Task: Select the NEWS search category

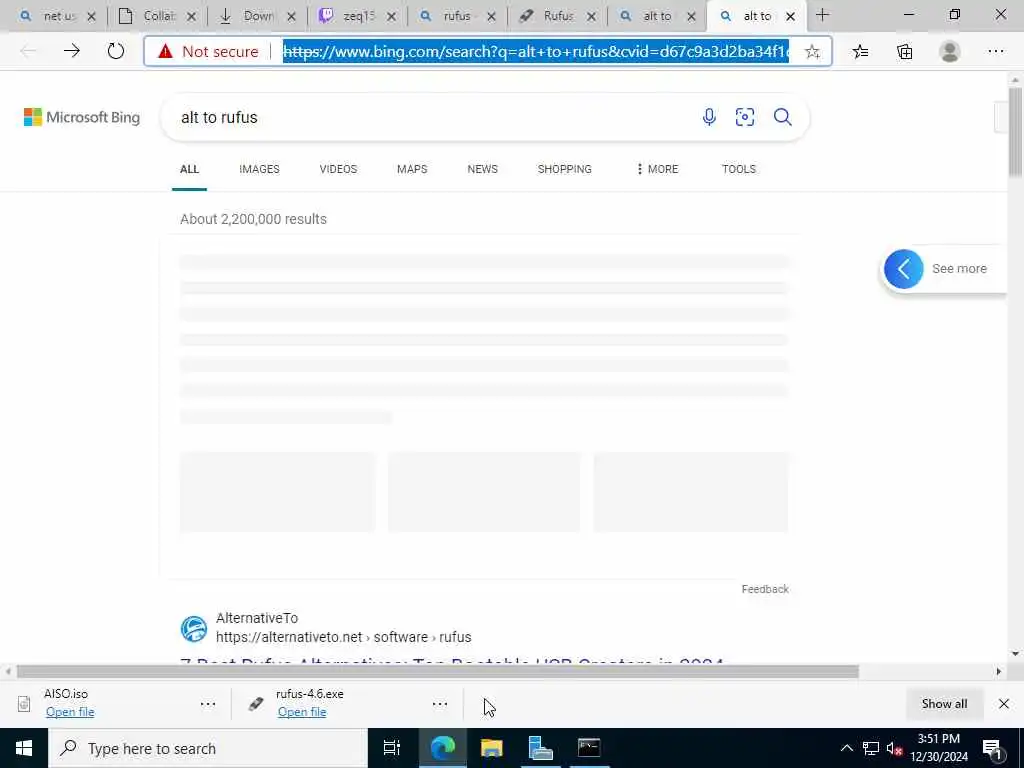Action: click(x=483, y=168)
